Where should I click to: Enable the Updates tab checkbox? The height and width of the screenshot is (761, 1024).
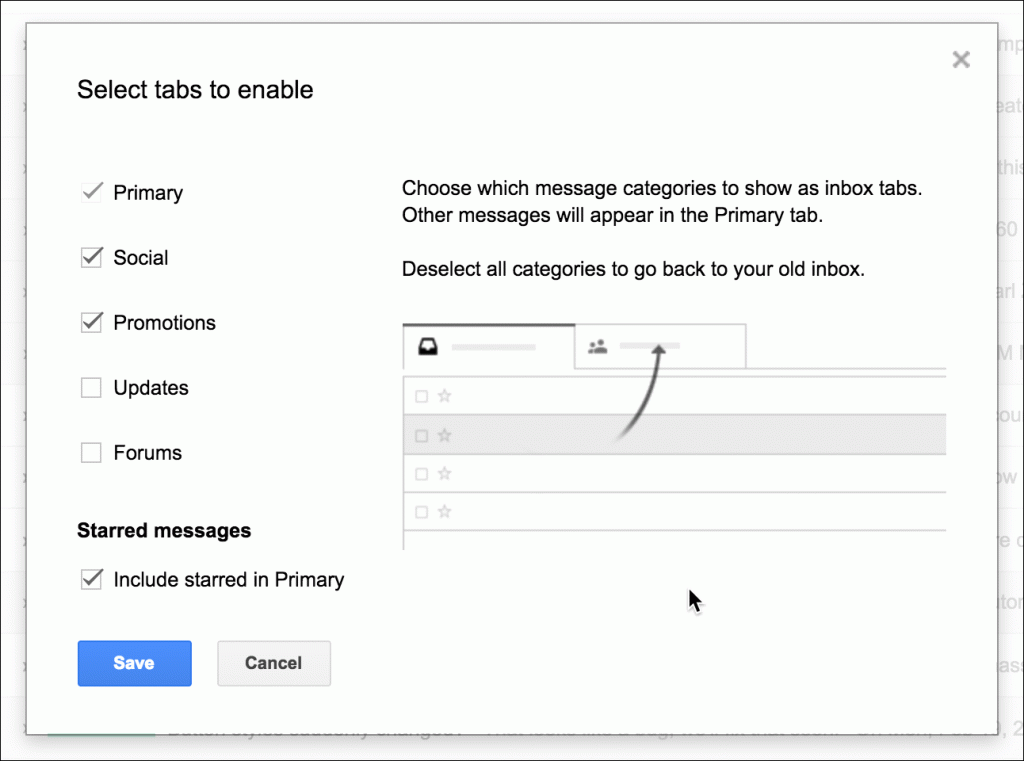pos(91,388)
